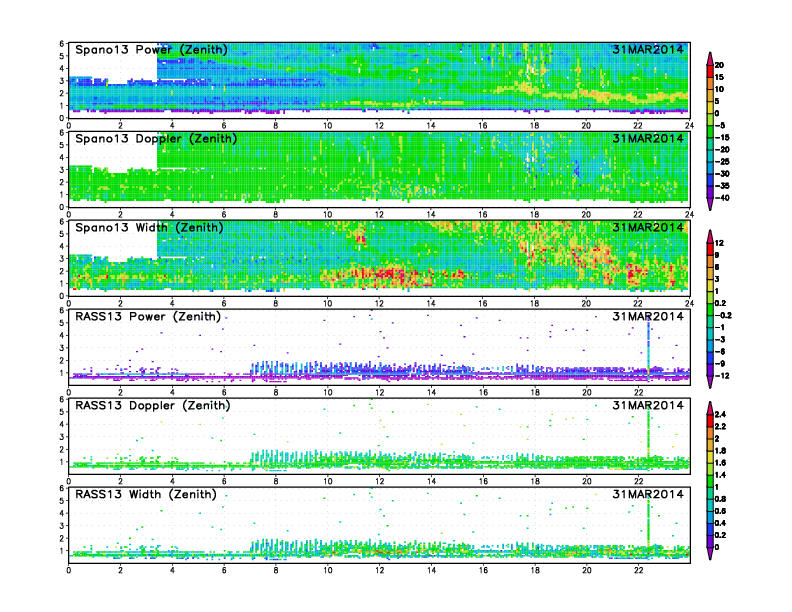
Task: Select the 'Spano13 Doppler (Zenith)' panel title
Action: pos(156,138)
